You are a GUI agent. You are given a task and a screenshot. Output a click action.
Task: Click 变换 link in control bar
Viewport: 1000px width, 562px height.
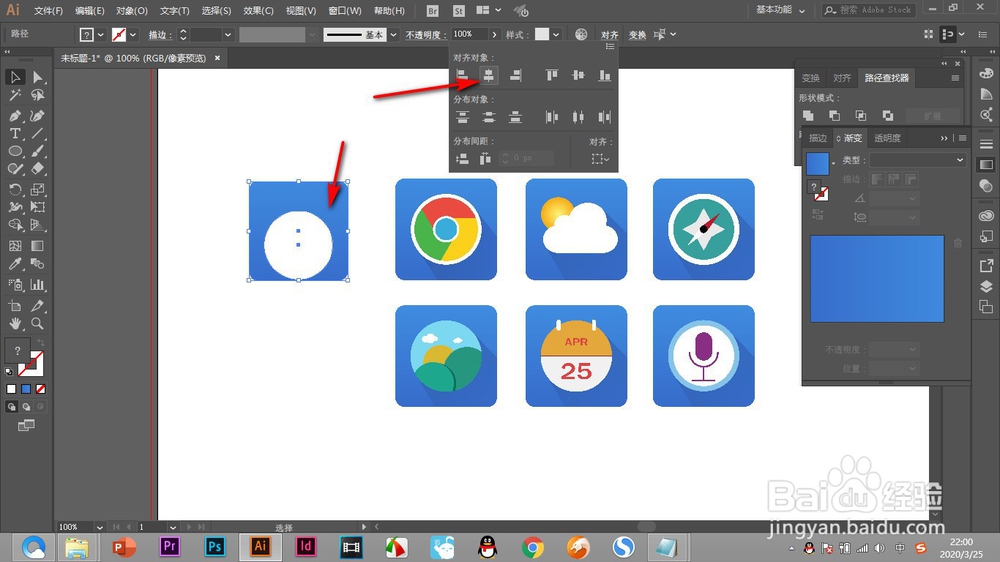click(x=637, y=35)
